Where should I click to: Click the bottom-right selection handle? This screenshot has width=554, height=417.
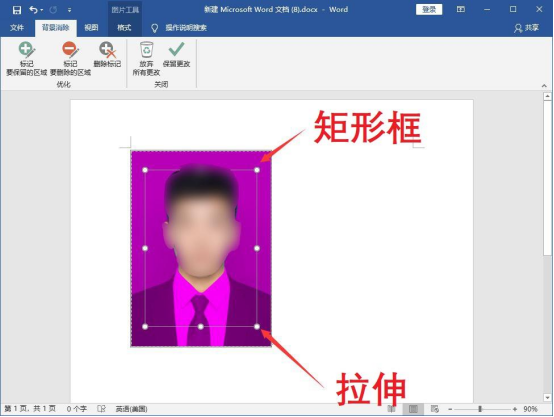point(257,327)
